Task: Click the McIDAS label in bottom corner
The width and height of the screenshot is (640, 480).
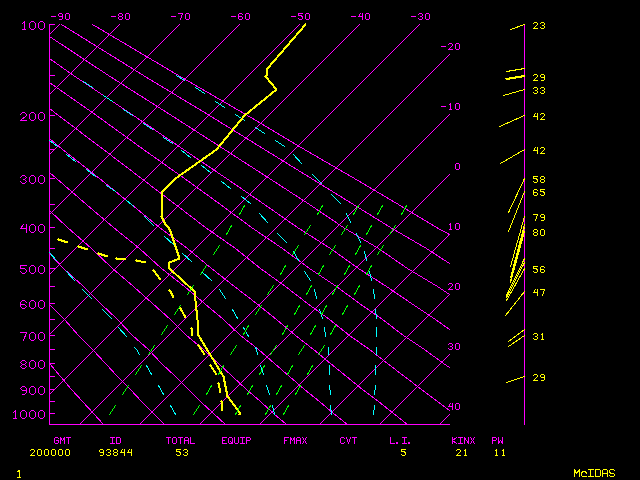Action: point(593,473)
